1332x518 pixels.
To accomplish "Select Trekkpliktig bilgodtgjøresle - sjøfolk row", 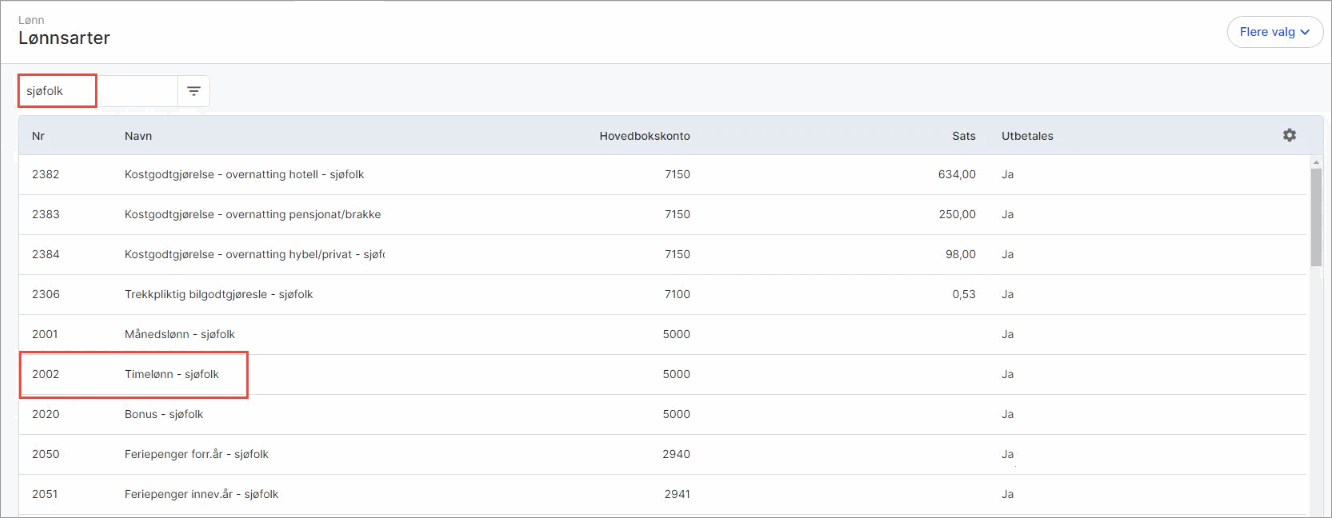I will (x=664, y=295).
